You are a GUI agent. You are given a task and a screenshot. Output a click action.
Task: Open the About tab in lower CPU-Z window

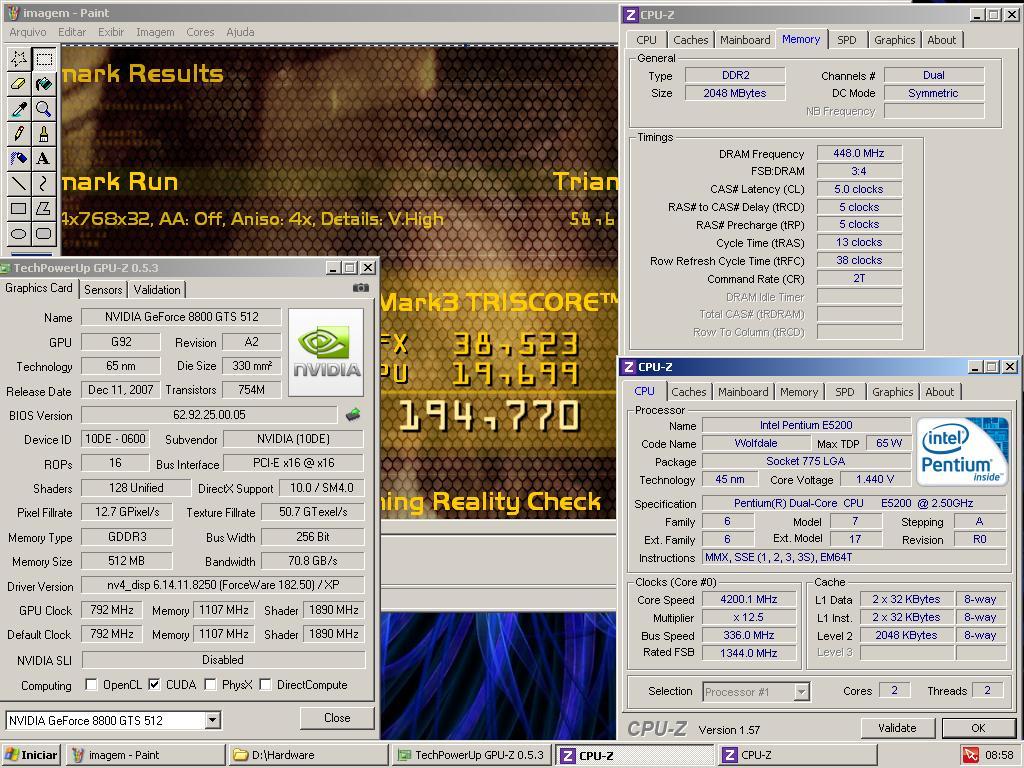(939, 392)
